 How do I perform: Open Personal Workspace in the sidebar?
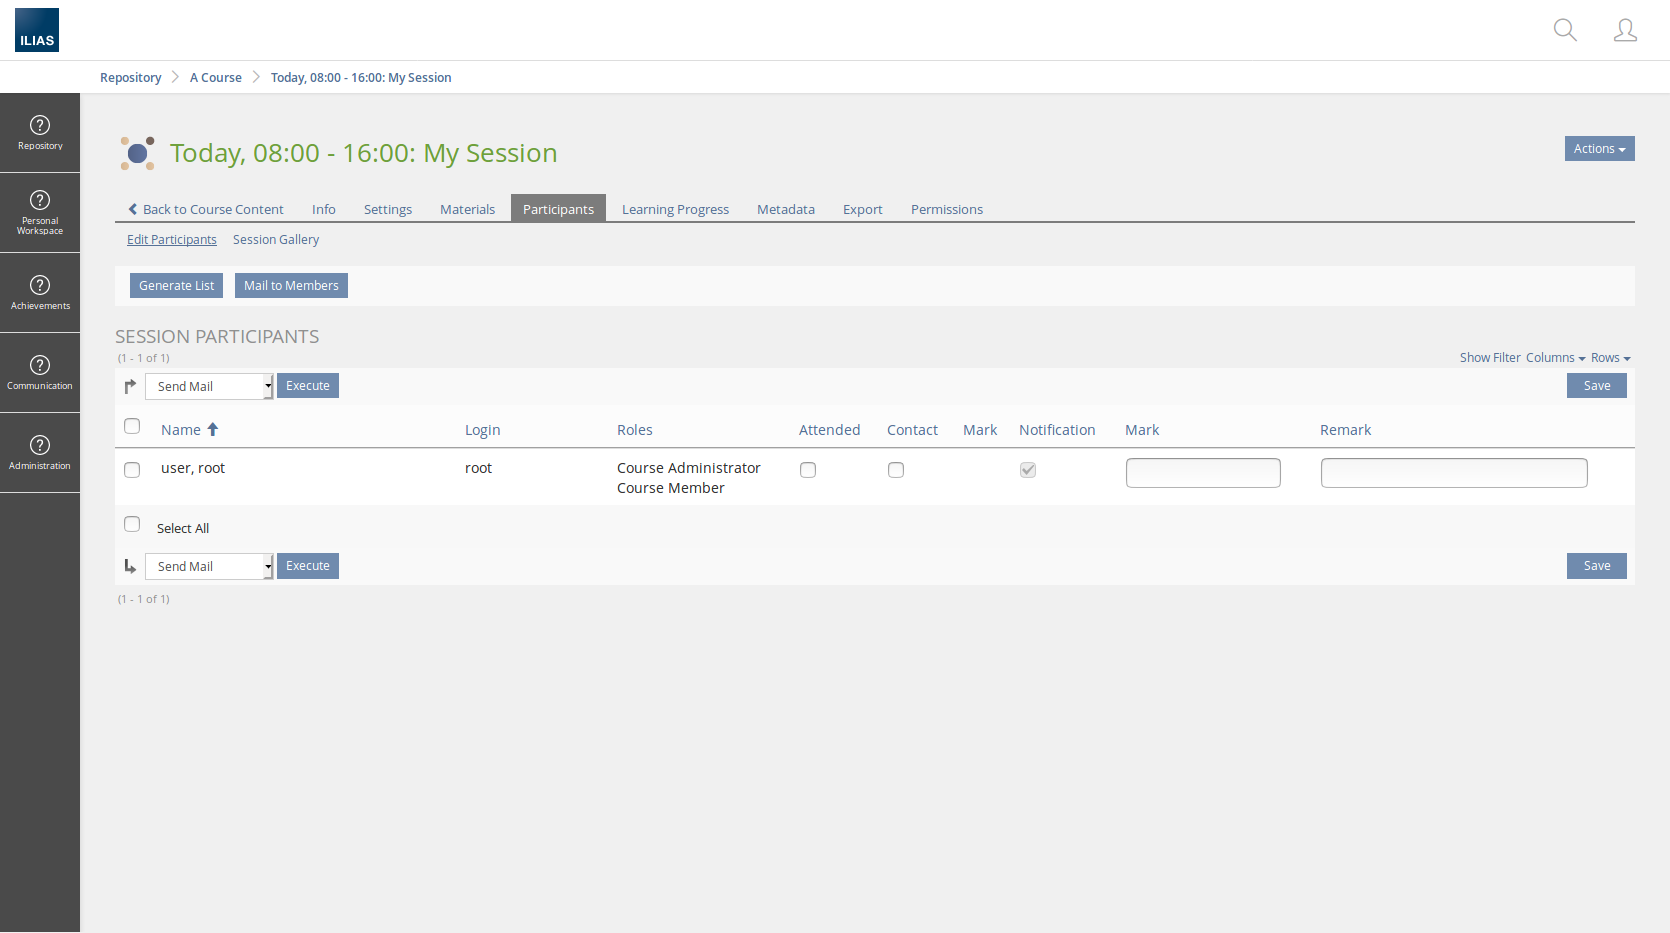[x=40, y=212]
